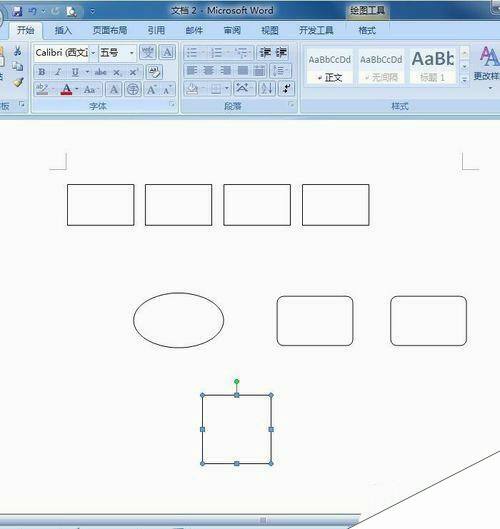The height and width of the screenshot is (529, 500).
Task: Open the font color dropdown arrow
Action: (x=77, y=89)
